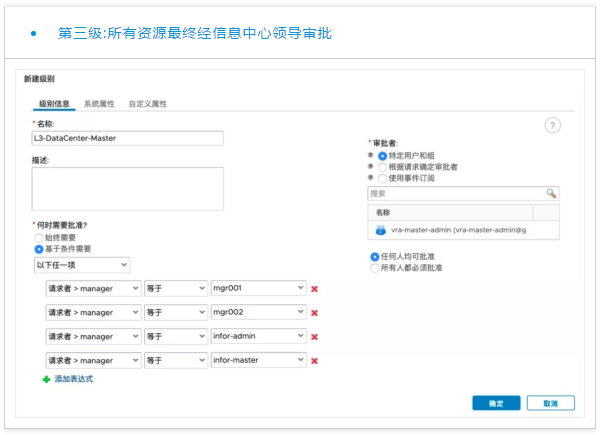Delete the infor-admin condition row

pos(315,337)
